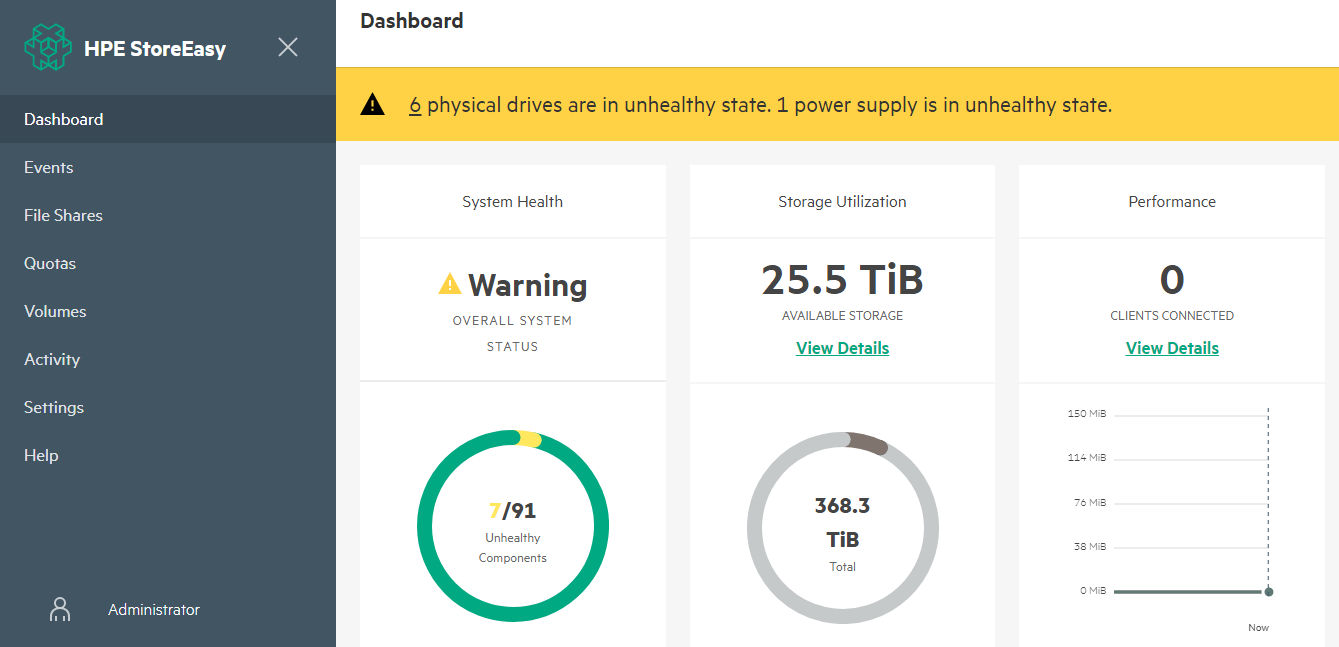The image size is (1339, 647).
Task: Navigate to File Shares
Action: coord(63,215)
